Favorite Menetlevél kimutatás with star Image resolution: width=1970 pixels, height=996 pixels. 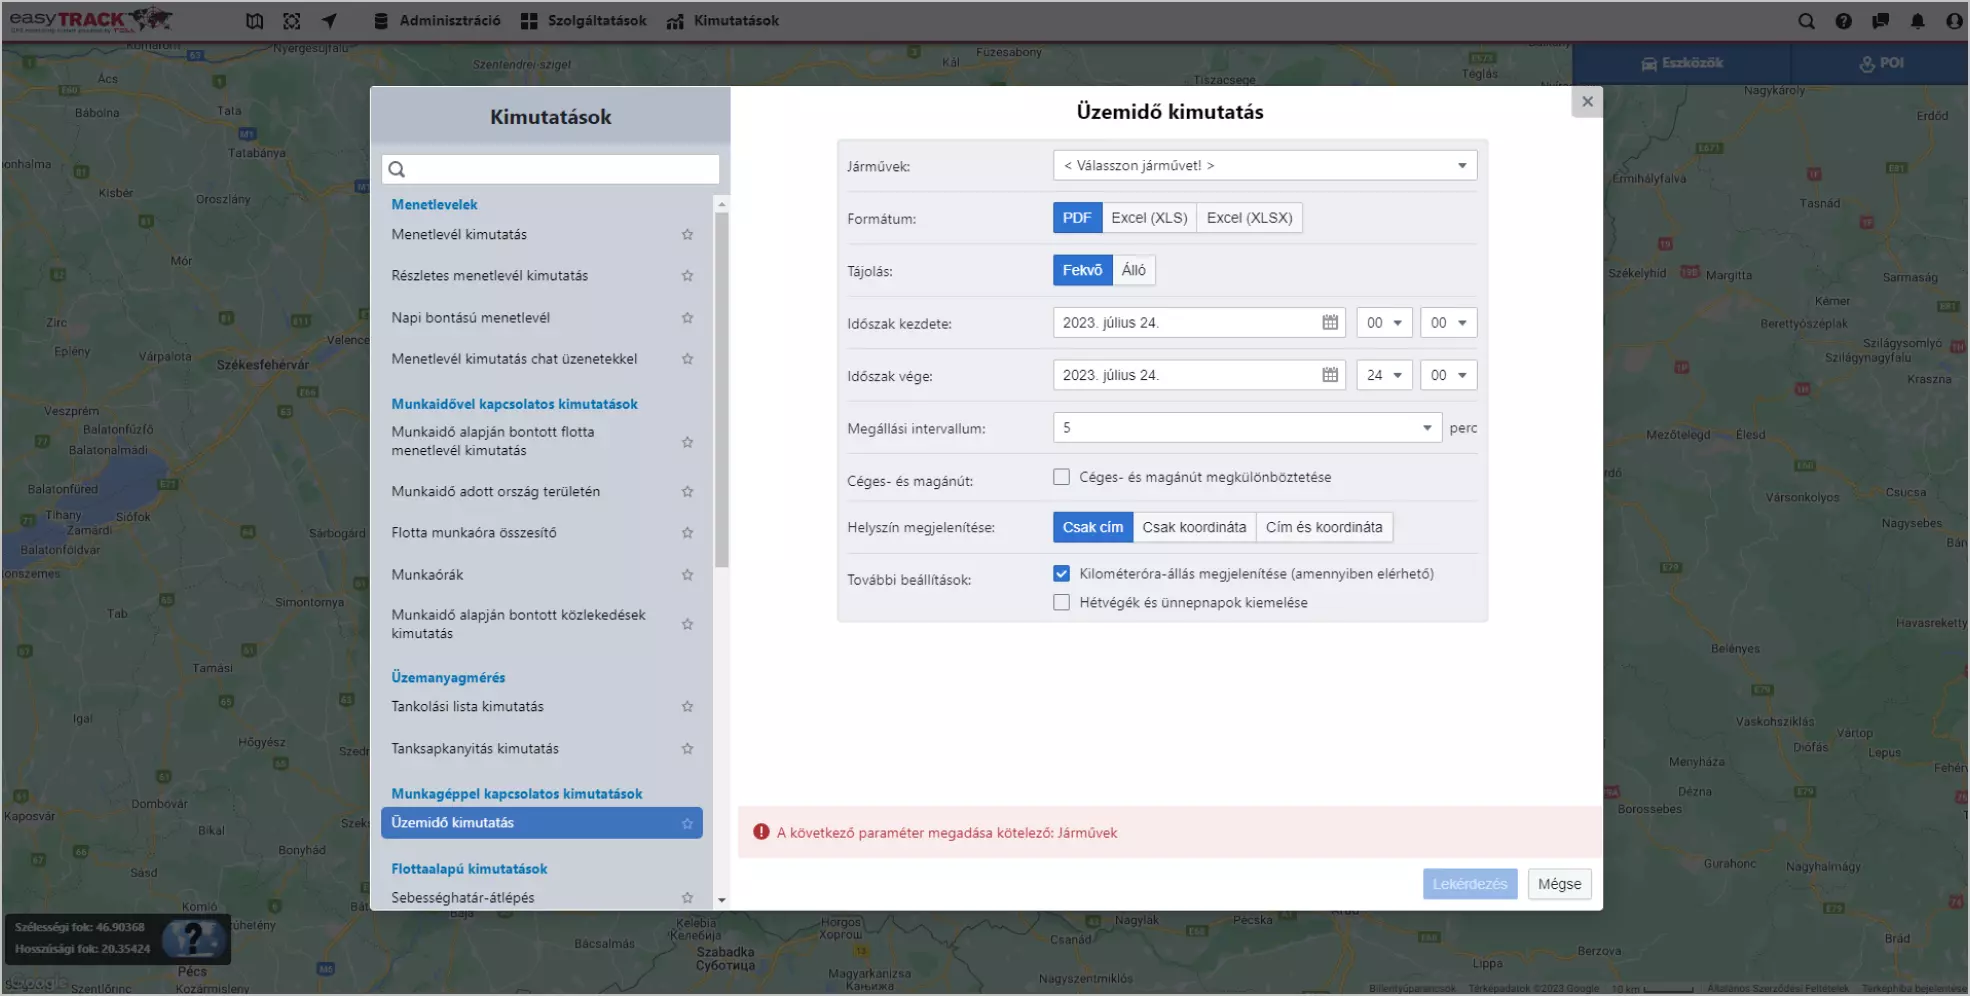[687, 234]
